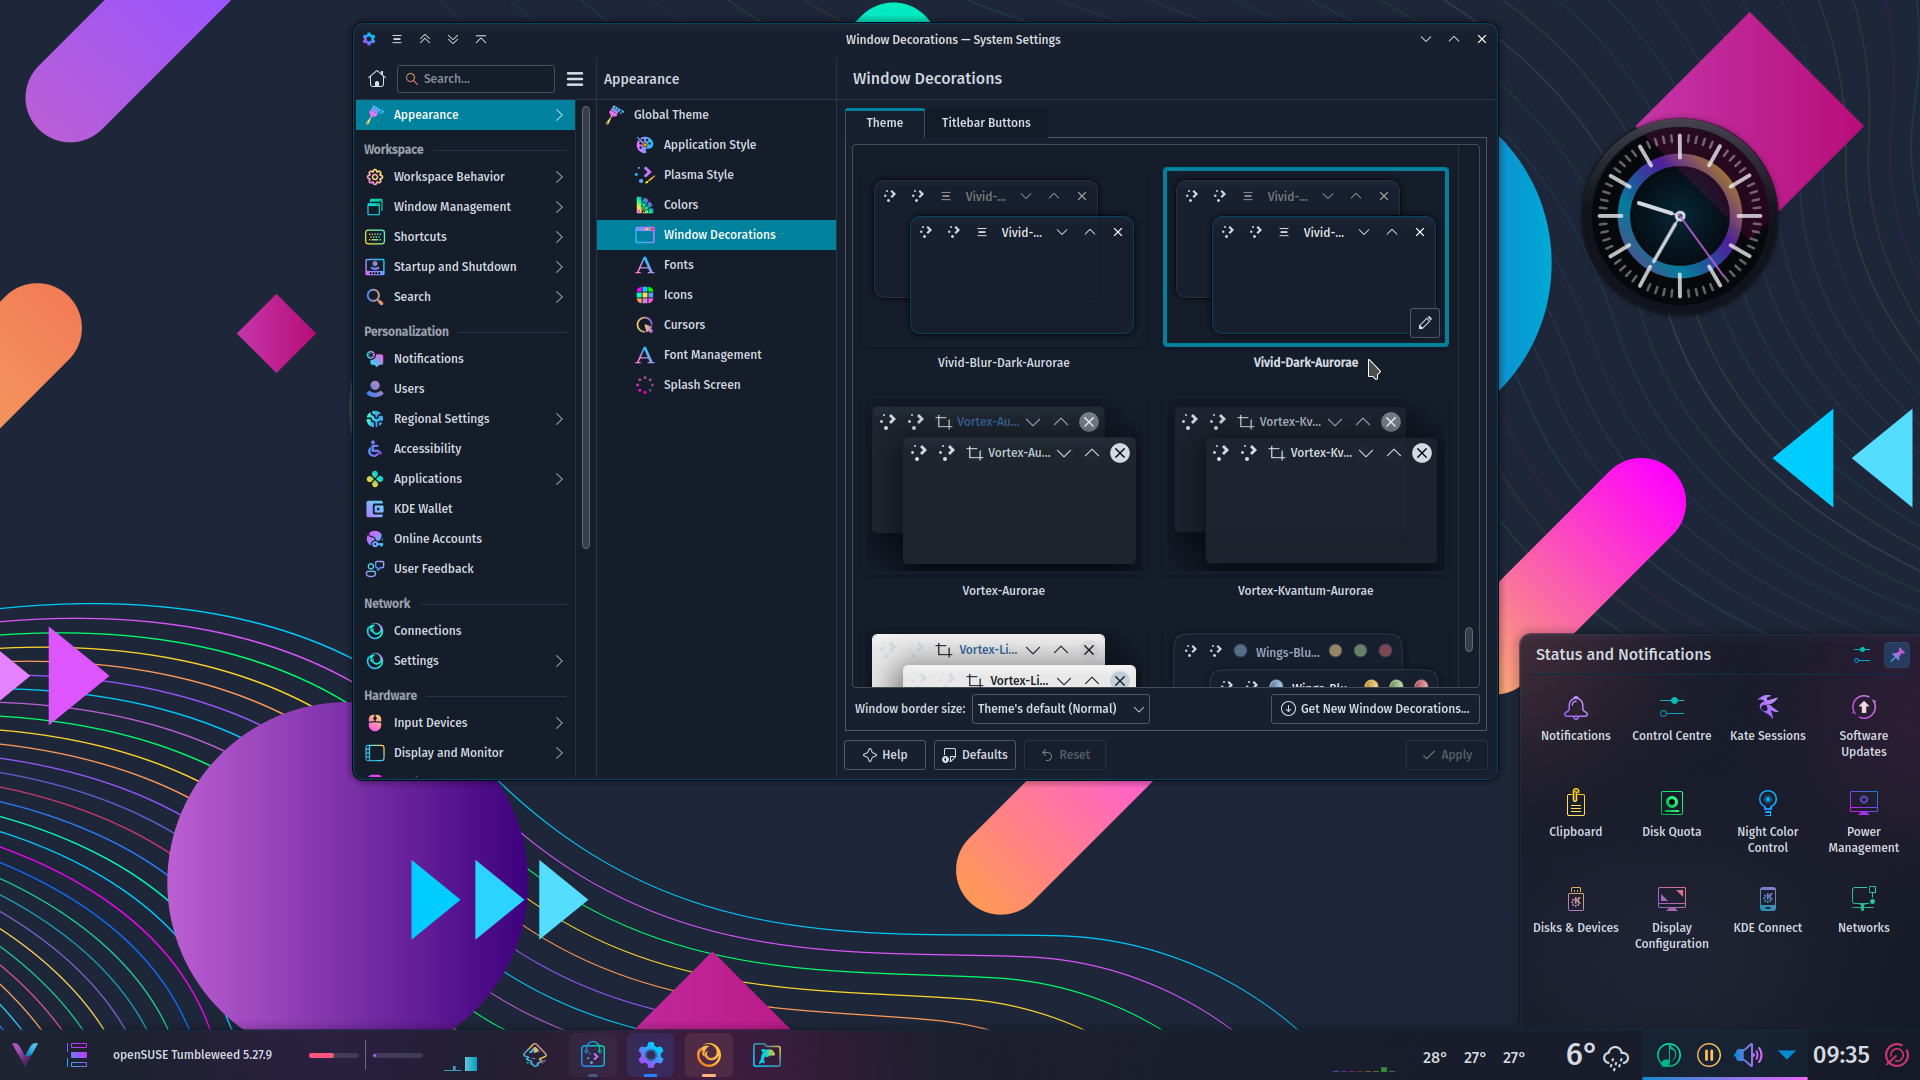Image resolution: width=1920 pixels, height=1080 pixels.
Task: Expand the Appearance category
Action: 559,115
